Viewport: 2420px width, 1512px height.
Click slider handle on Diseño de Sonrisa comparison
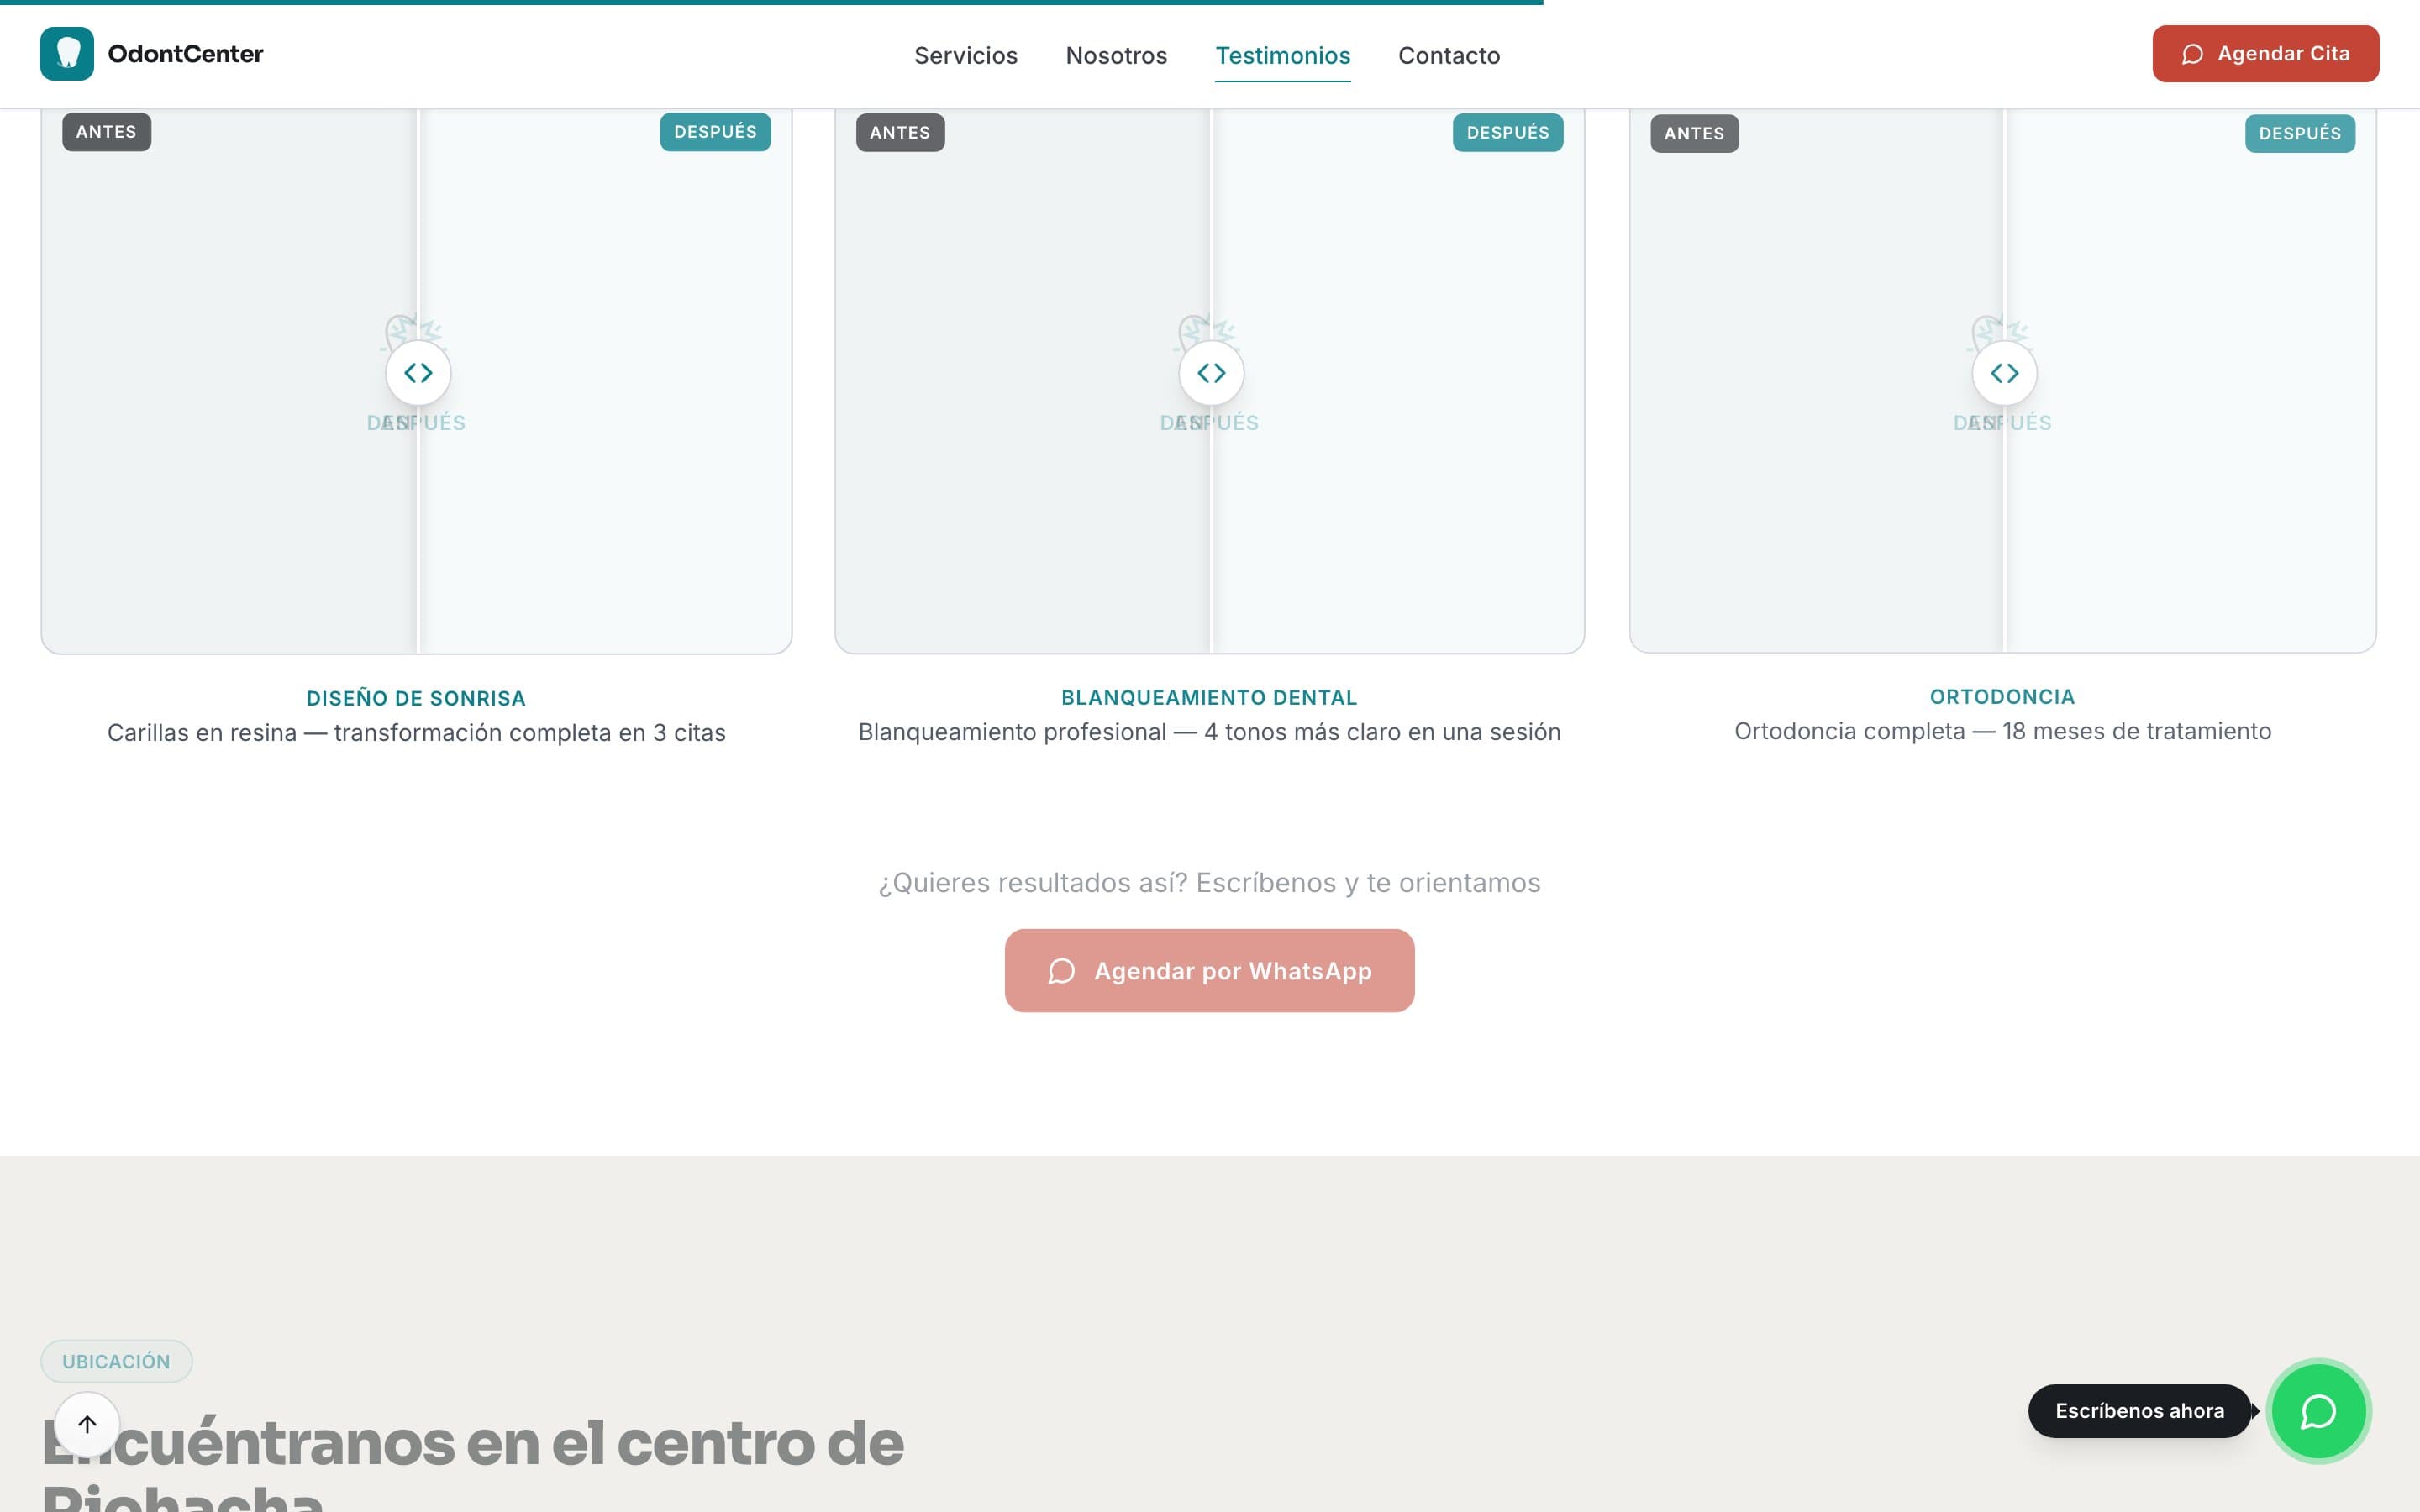418,373
